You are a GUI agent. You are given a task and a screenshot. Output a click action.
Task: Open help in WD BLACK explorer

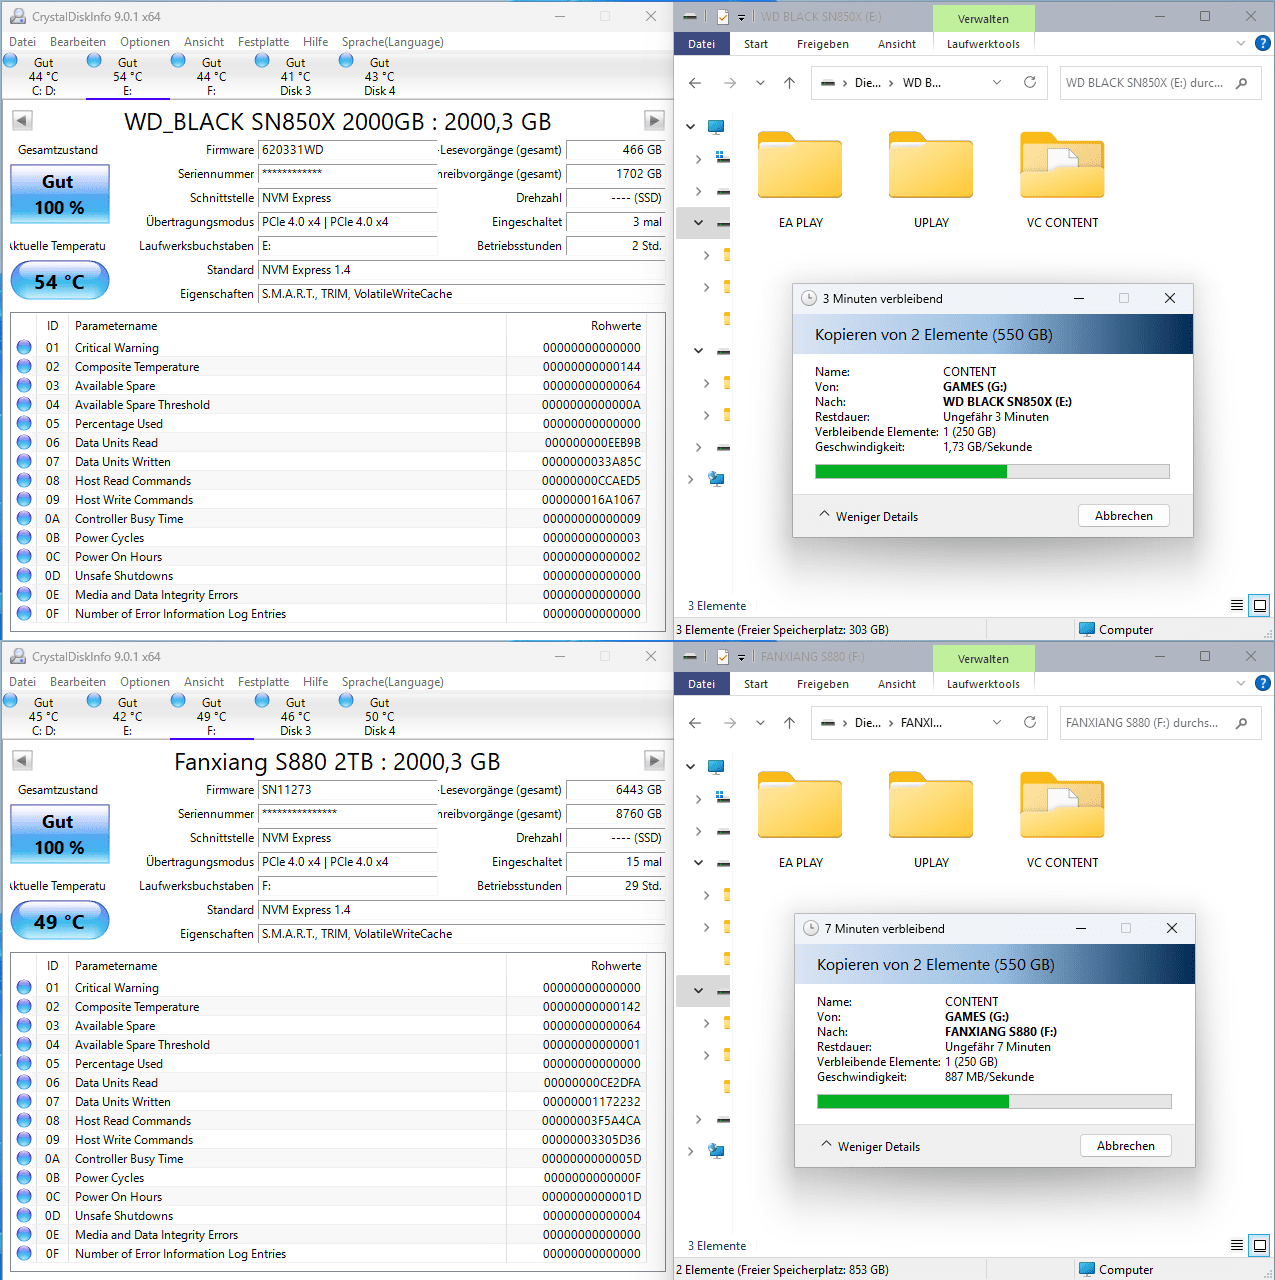(1263, 43)
